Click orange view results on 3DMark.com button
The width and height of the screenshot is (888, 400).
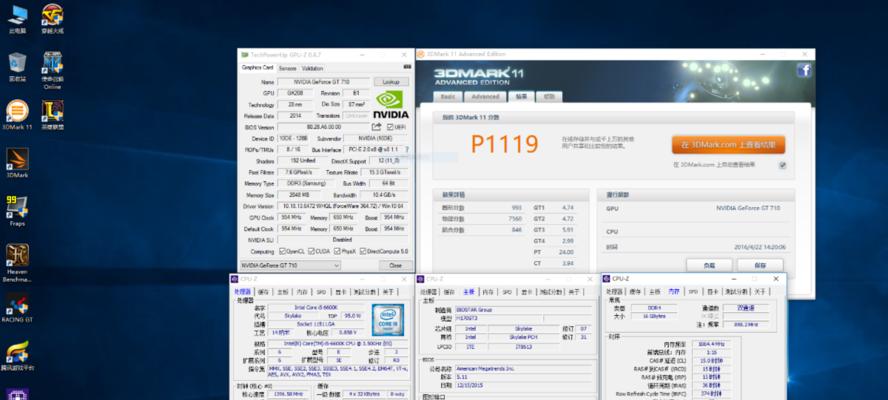(x=728, y=144)
